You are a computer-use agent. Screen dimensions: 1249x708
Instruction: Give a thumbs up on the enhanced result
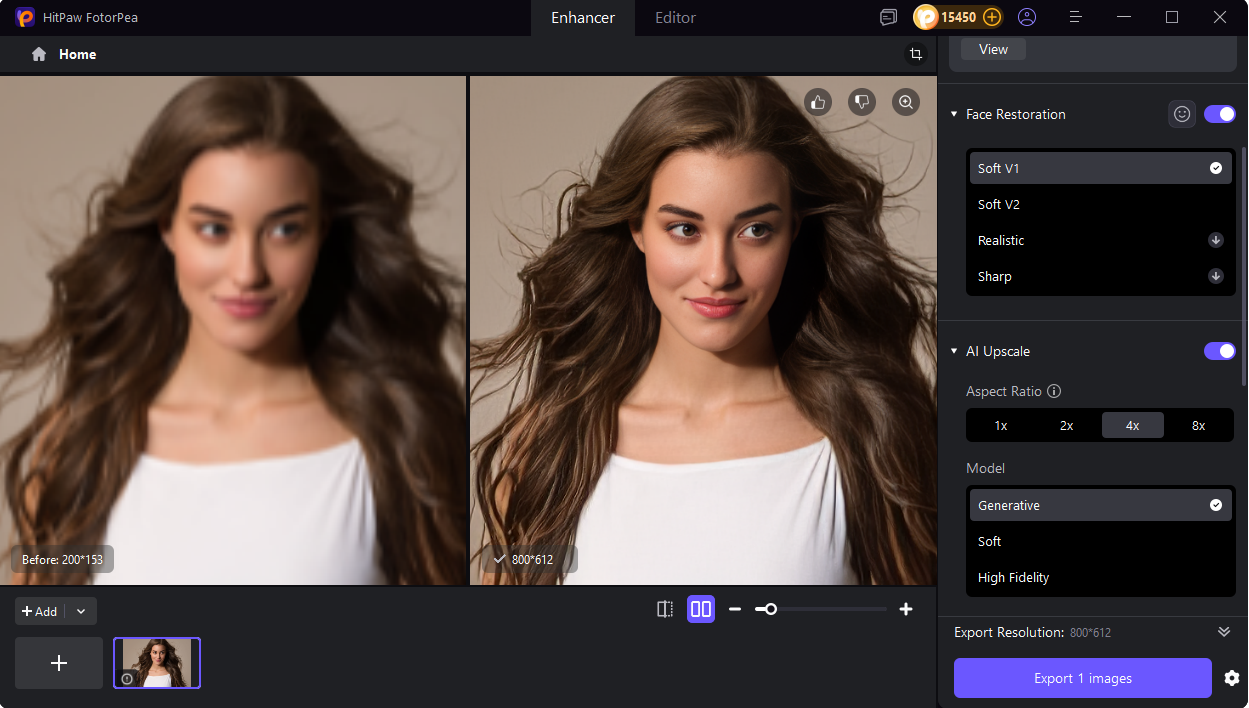[818, 102]
